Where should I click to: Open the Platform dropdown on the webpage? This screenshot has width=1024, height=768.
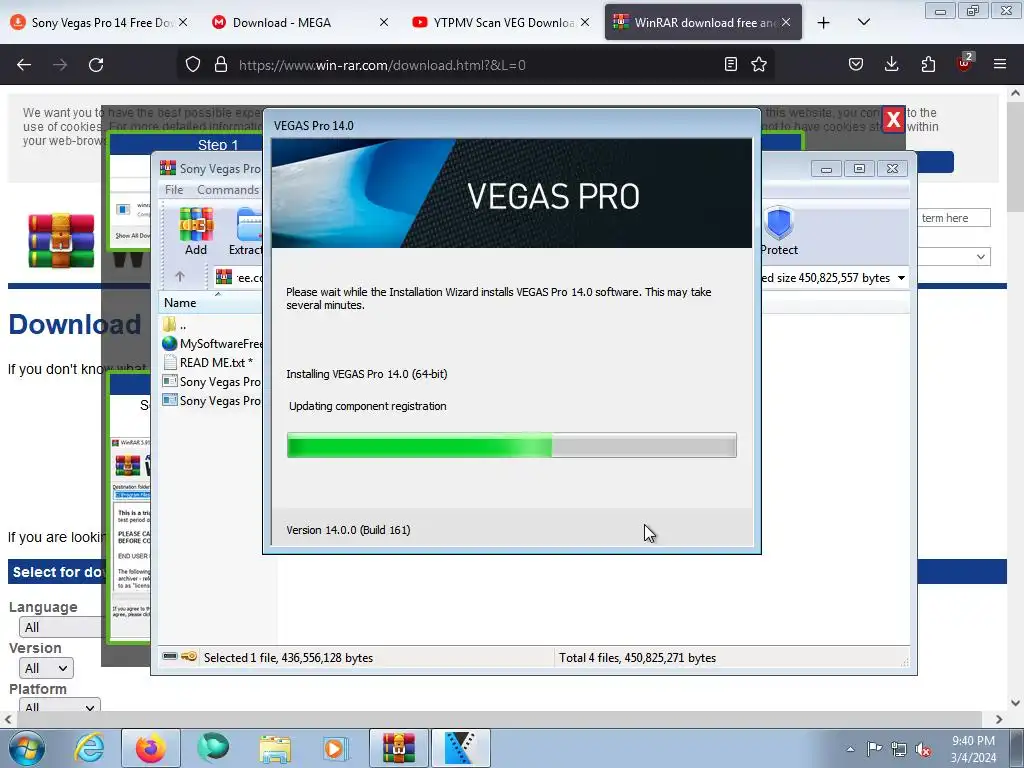[59, 705]
